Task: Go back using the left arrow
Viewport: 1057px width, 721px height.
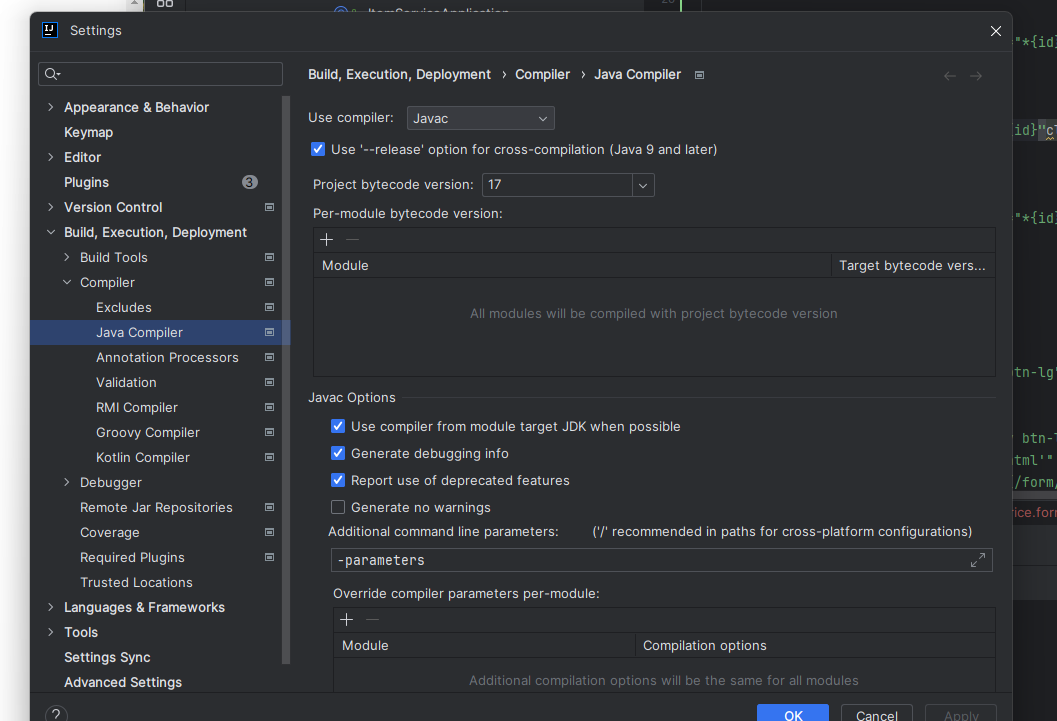Action: click(x=950, y=75)
